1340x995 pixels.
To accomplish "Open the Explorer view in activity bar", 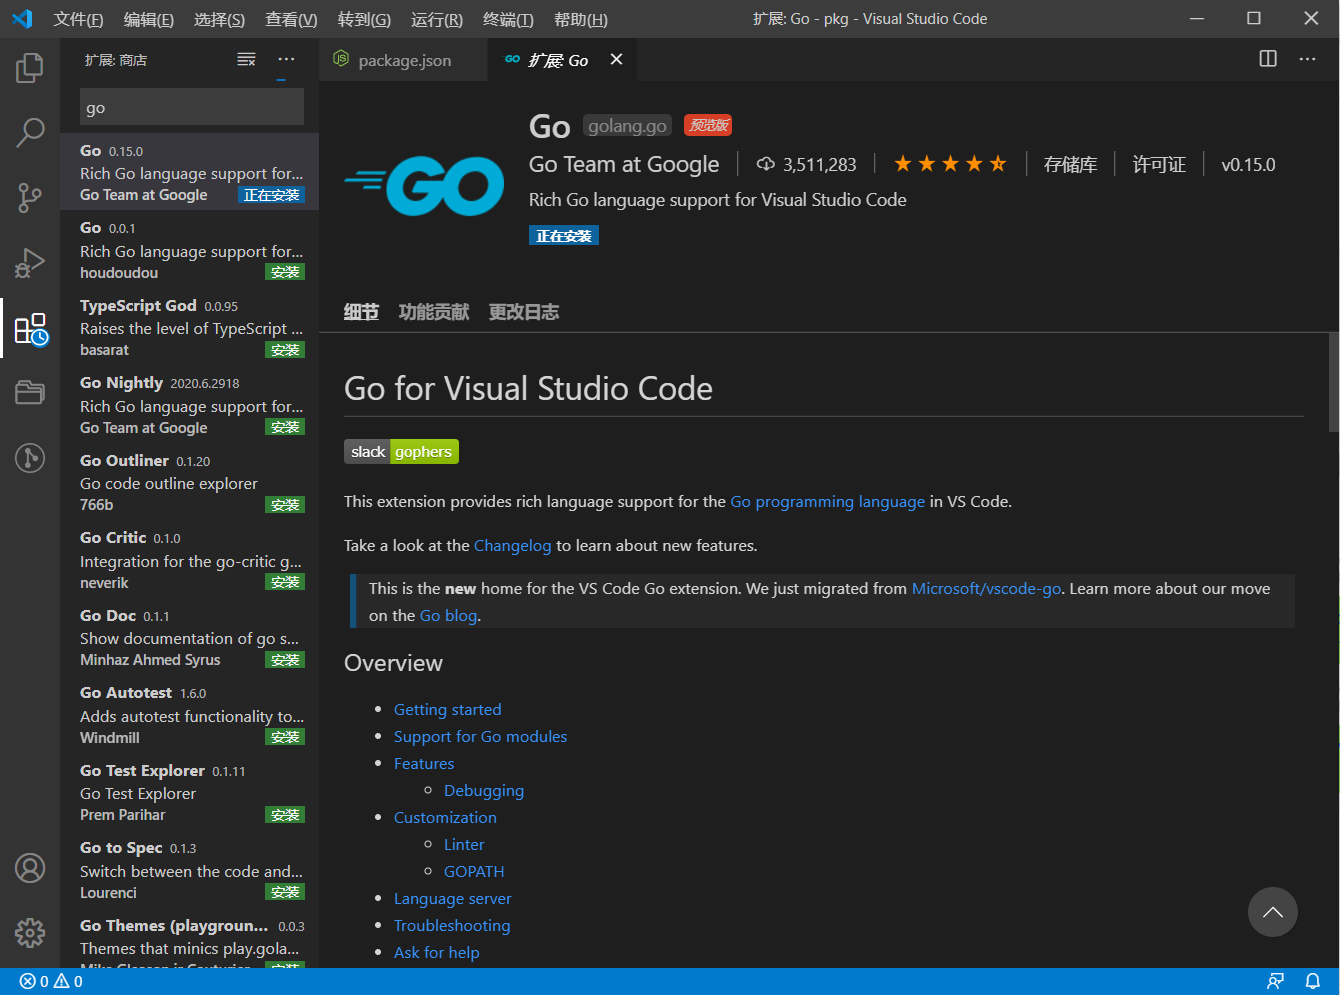I will coord(30,68).
